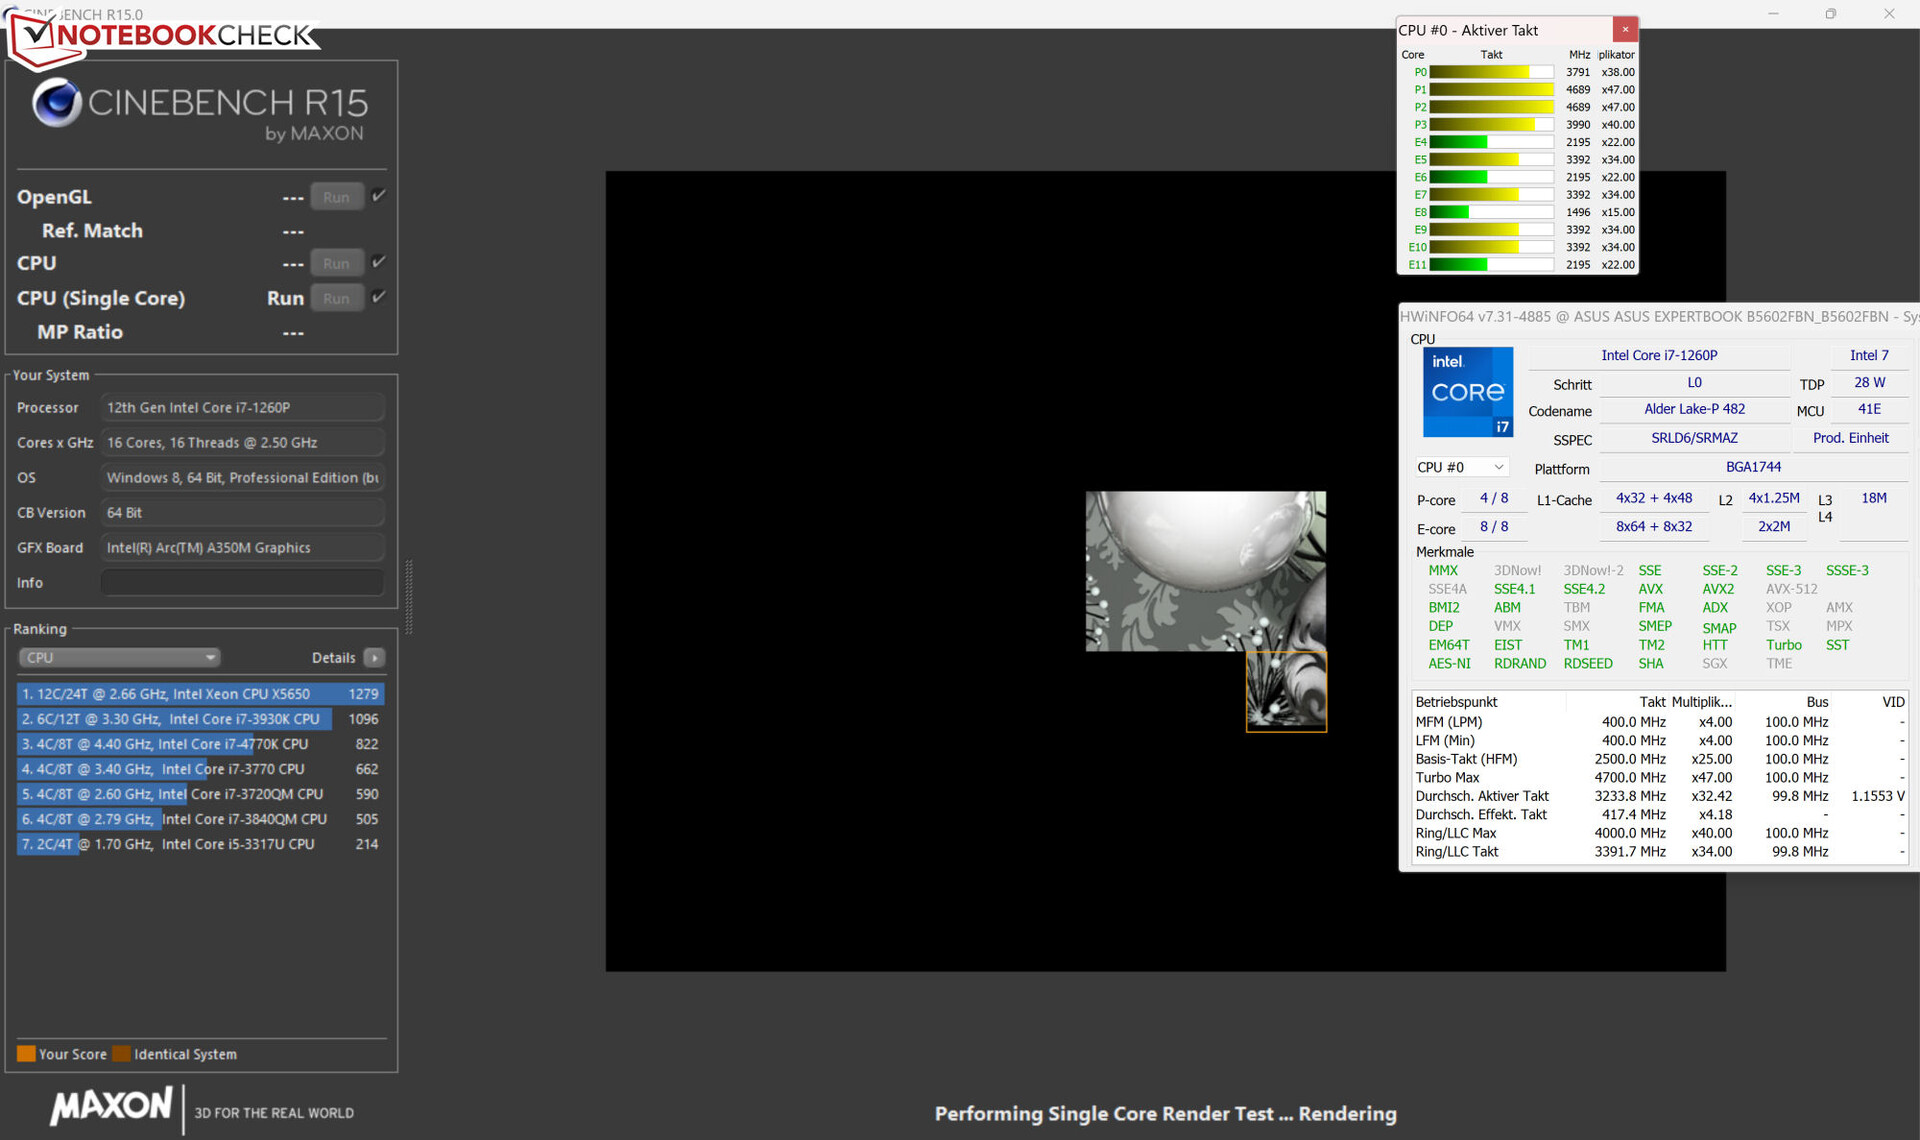Click the Ring/LLC Max row
The height and width of the screenshot is (1140, 1920).
(x=1659, y=833)
